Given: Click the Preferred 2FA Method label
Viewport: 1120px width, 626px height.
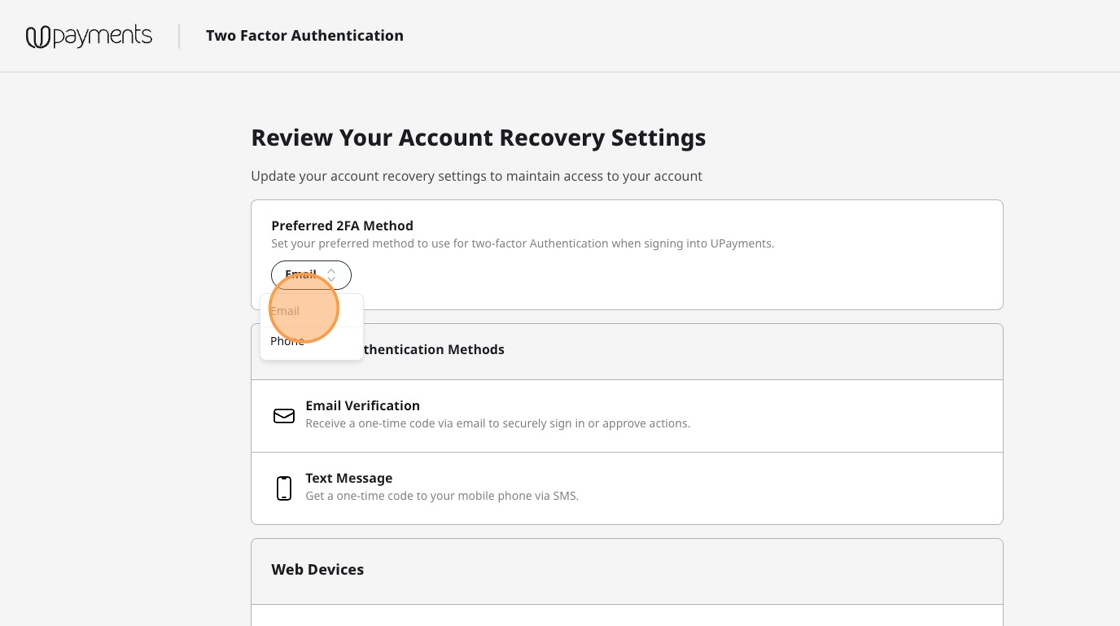Looking at the screenshot, I should click(342, 226).
